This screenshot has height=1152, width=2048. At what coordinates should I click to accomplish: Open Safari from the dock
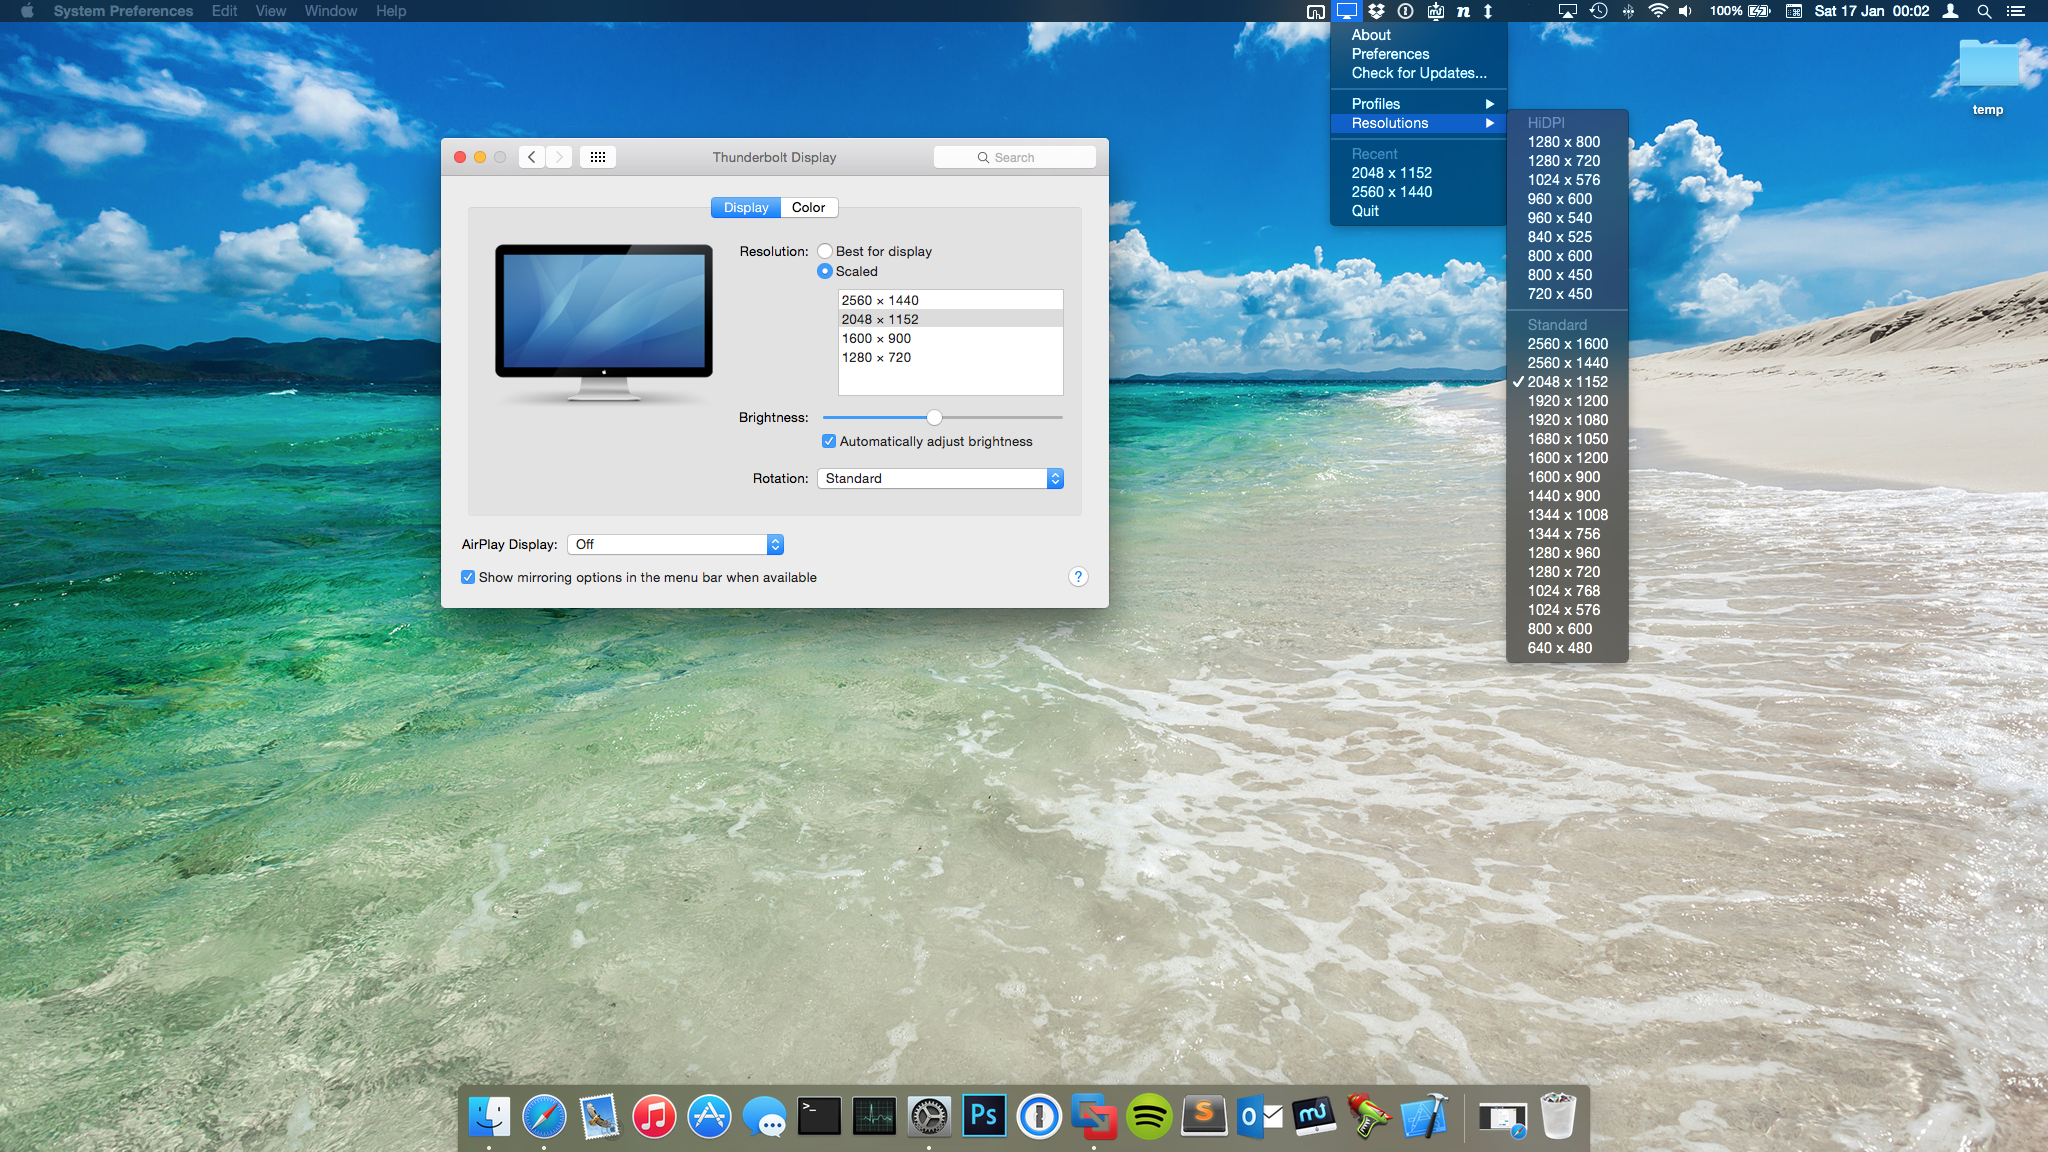click(544, 1116)
